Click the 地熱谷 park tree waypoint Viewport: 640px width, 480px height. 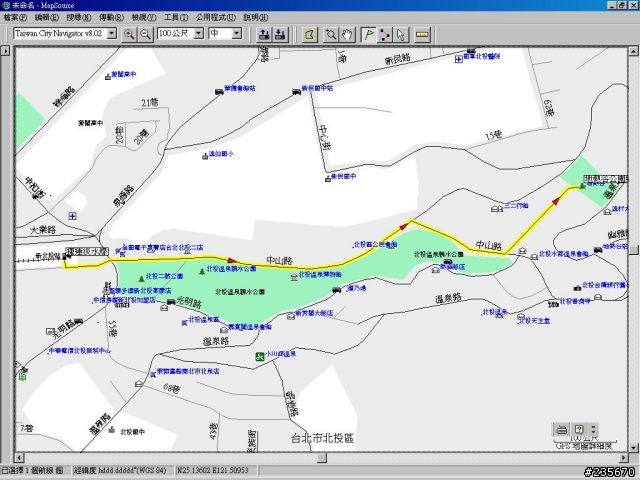582,186
